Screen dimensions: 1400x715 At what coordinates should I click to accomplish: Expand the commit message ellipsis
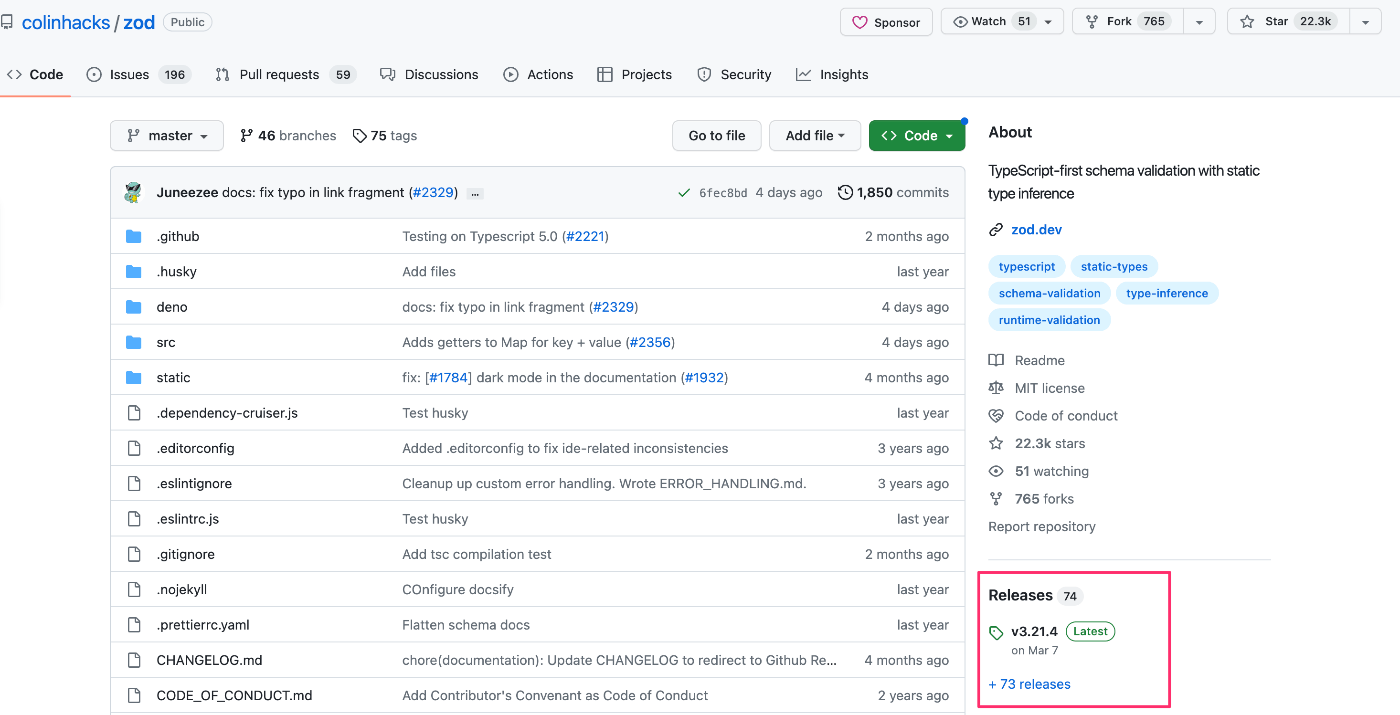click(x=475, y=193)
